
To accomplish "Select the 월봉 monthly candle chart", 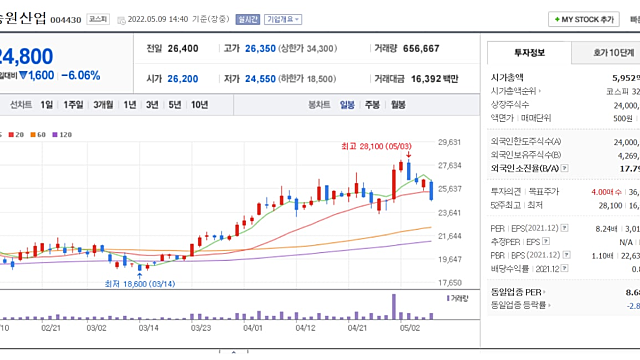I will click(398, 105).
